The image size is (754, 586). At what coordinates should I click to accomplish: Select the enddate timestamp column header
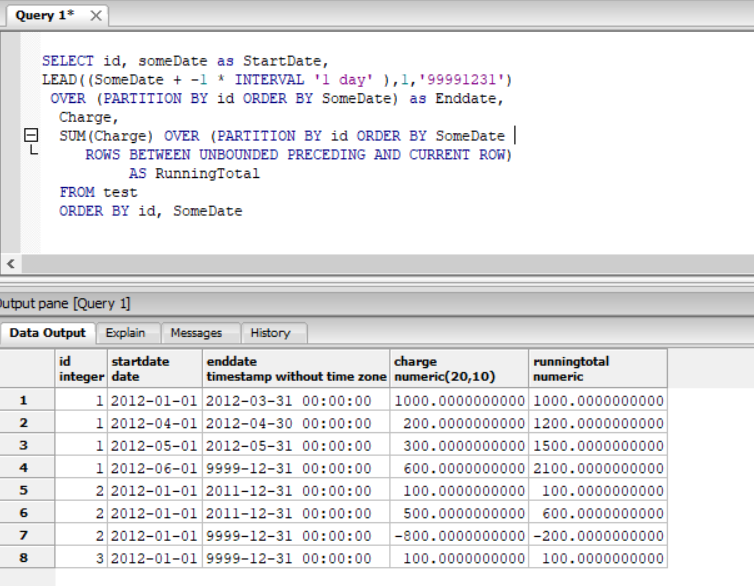coord(296,369)
